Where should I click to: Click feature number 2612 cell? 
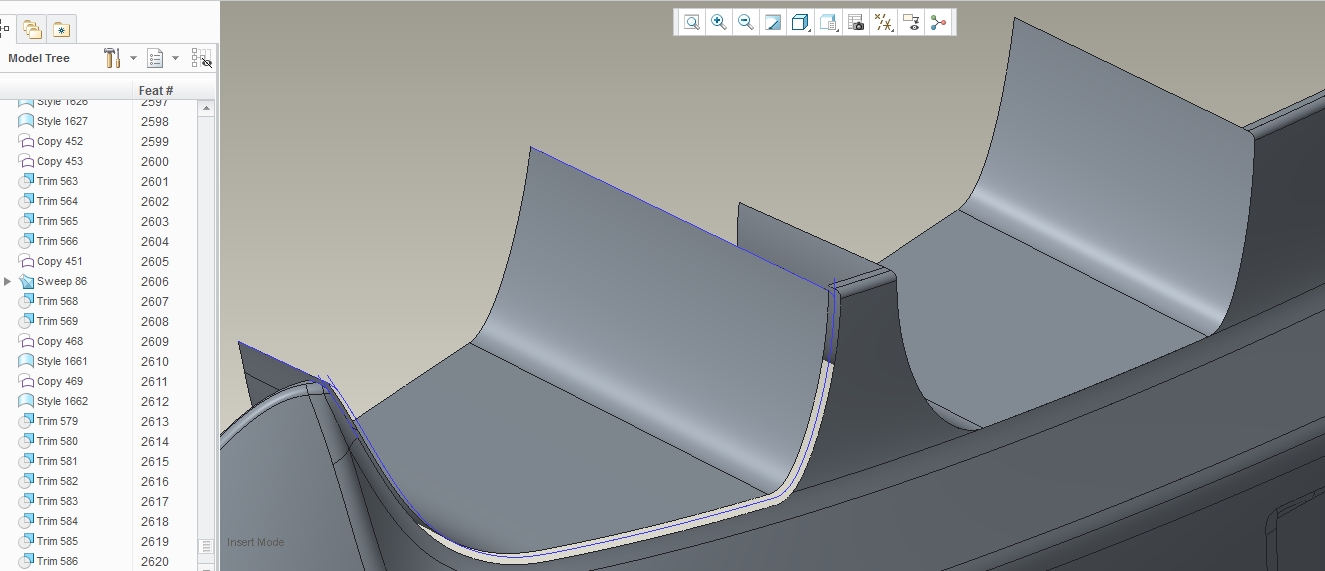(155, 401)
